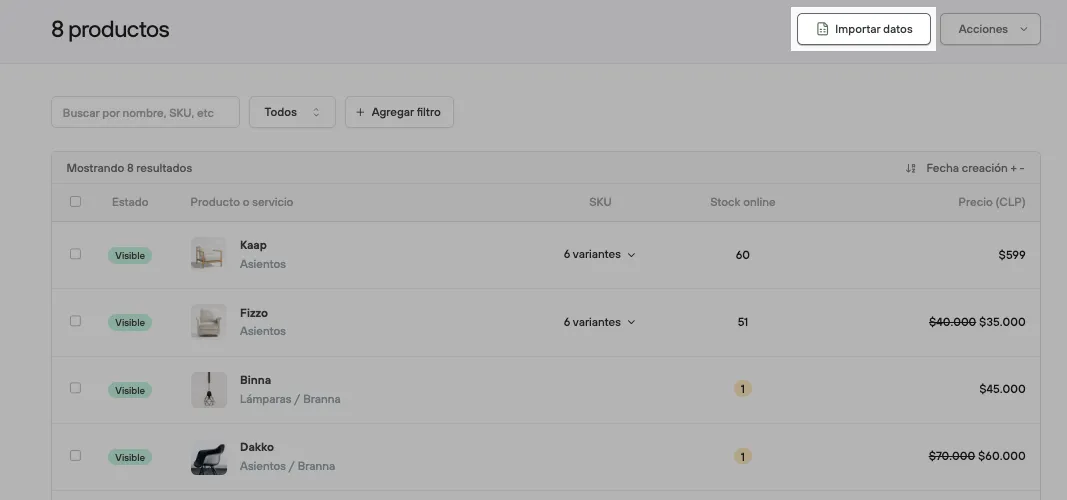This screenshot has height=500, width=1067.
Task: Click the Importar datos button
Action: (864, 29)
